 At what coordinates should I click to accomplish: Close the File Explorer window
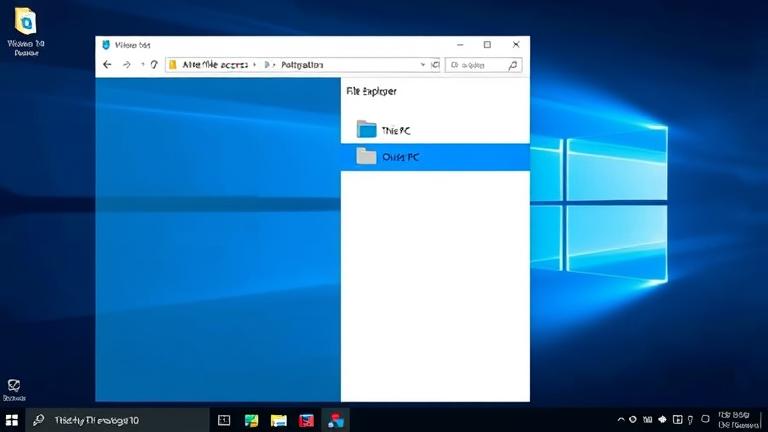(516, 45)
